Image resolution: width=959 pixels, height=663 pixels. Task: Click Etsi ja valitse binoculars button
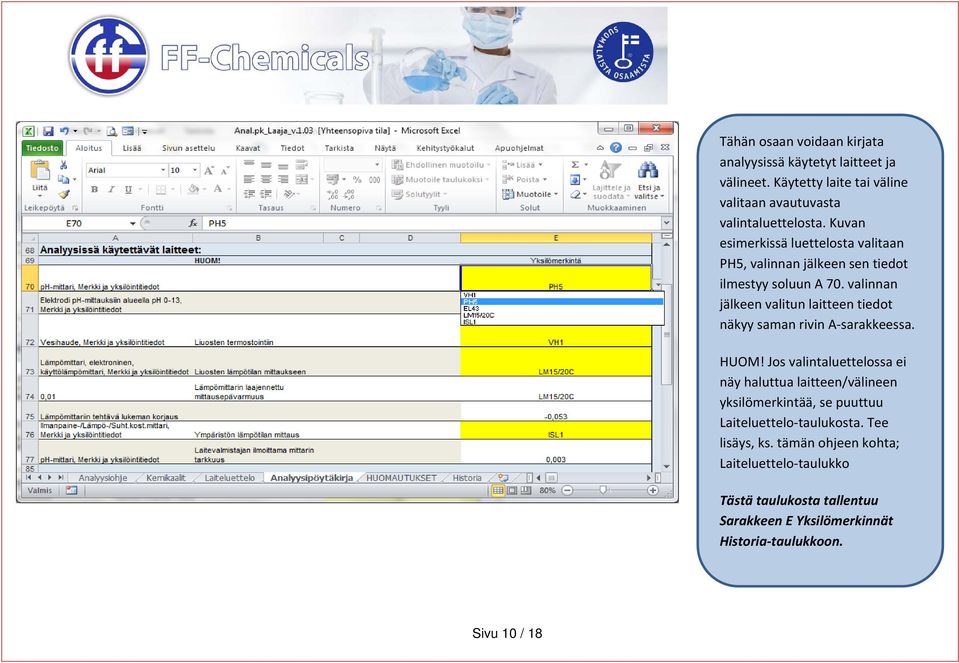coord(648,180)
